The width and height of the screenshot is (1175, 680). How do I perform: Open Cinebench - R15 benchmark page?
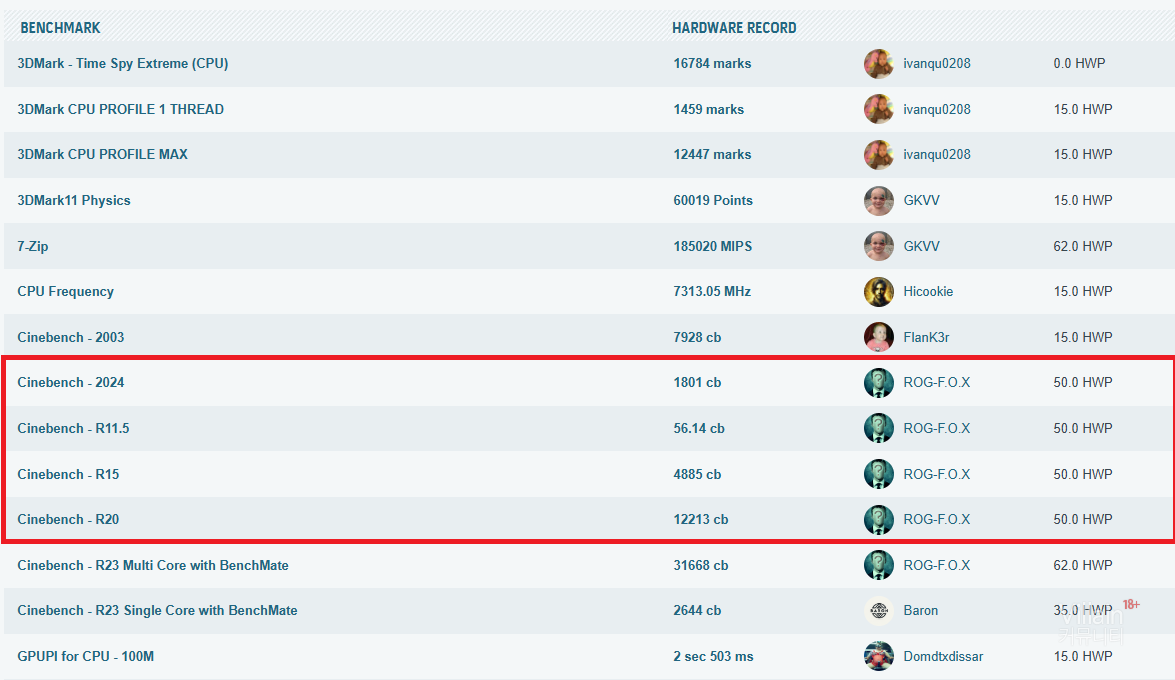tap(68, 474)
